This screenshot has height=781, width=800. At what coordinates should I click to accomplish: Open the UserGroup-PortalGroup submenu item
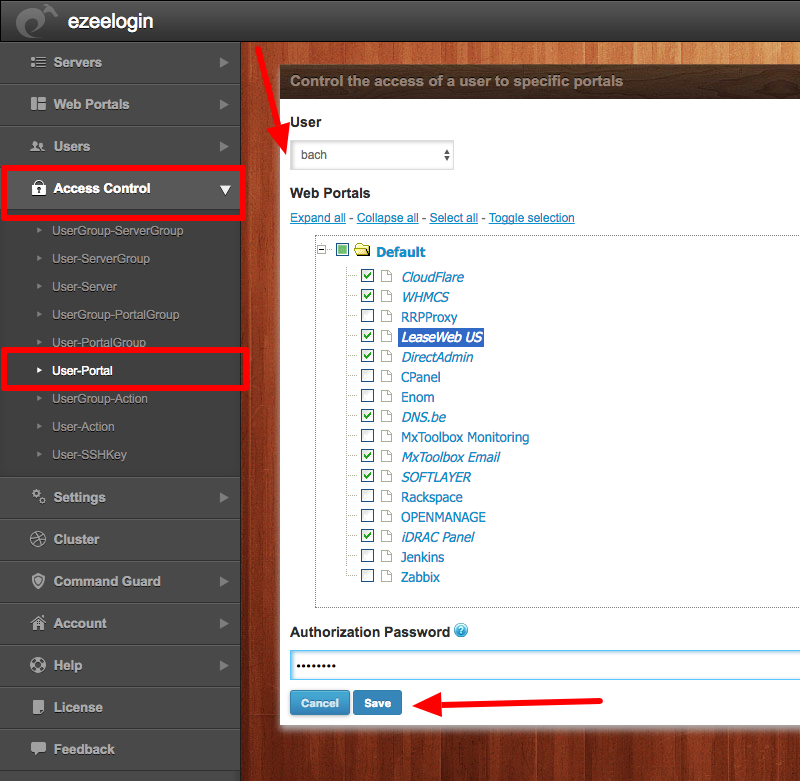pyautogui.click(x=115, y=315)
